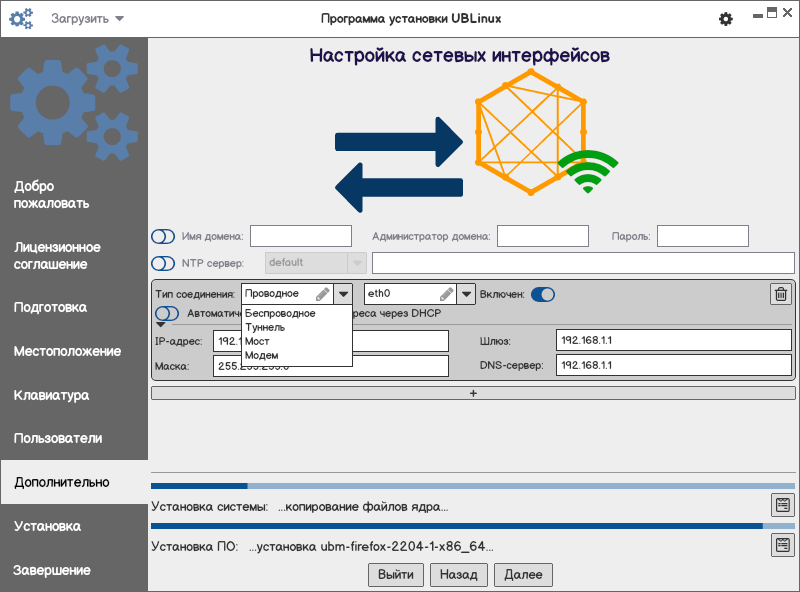800x592 pixels.
Task: Close the installer window
Action: [788, 13]
